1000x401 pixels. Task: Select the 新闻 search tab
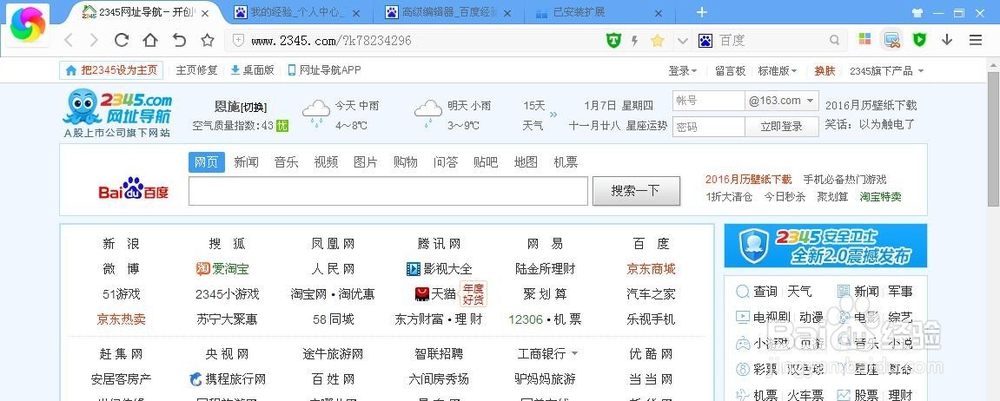246,162
